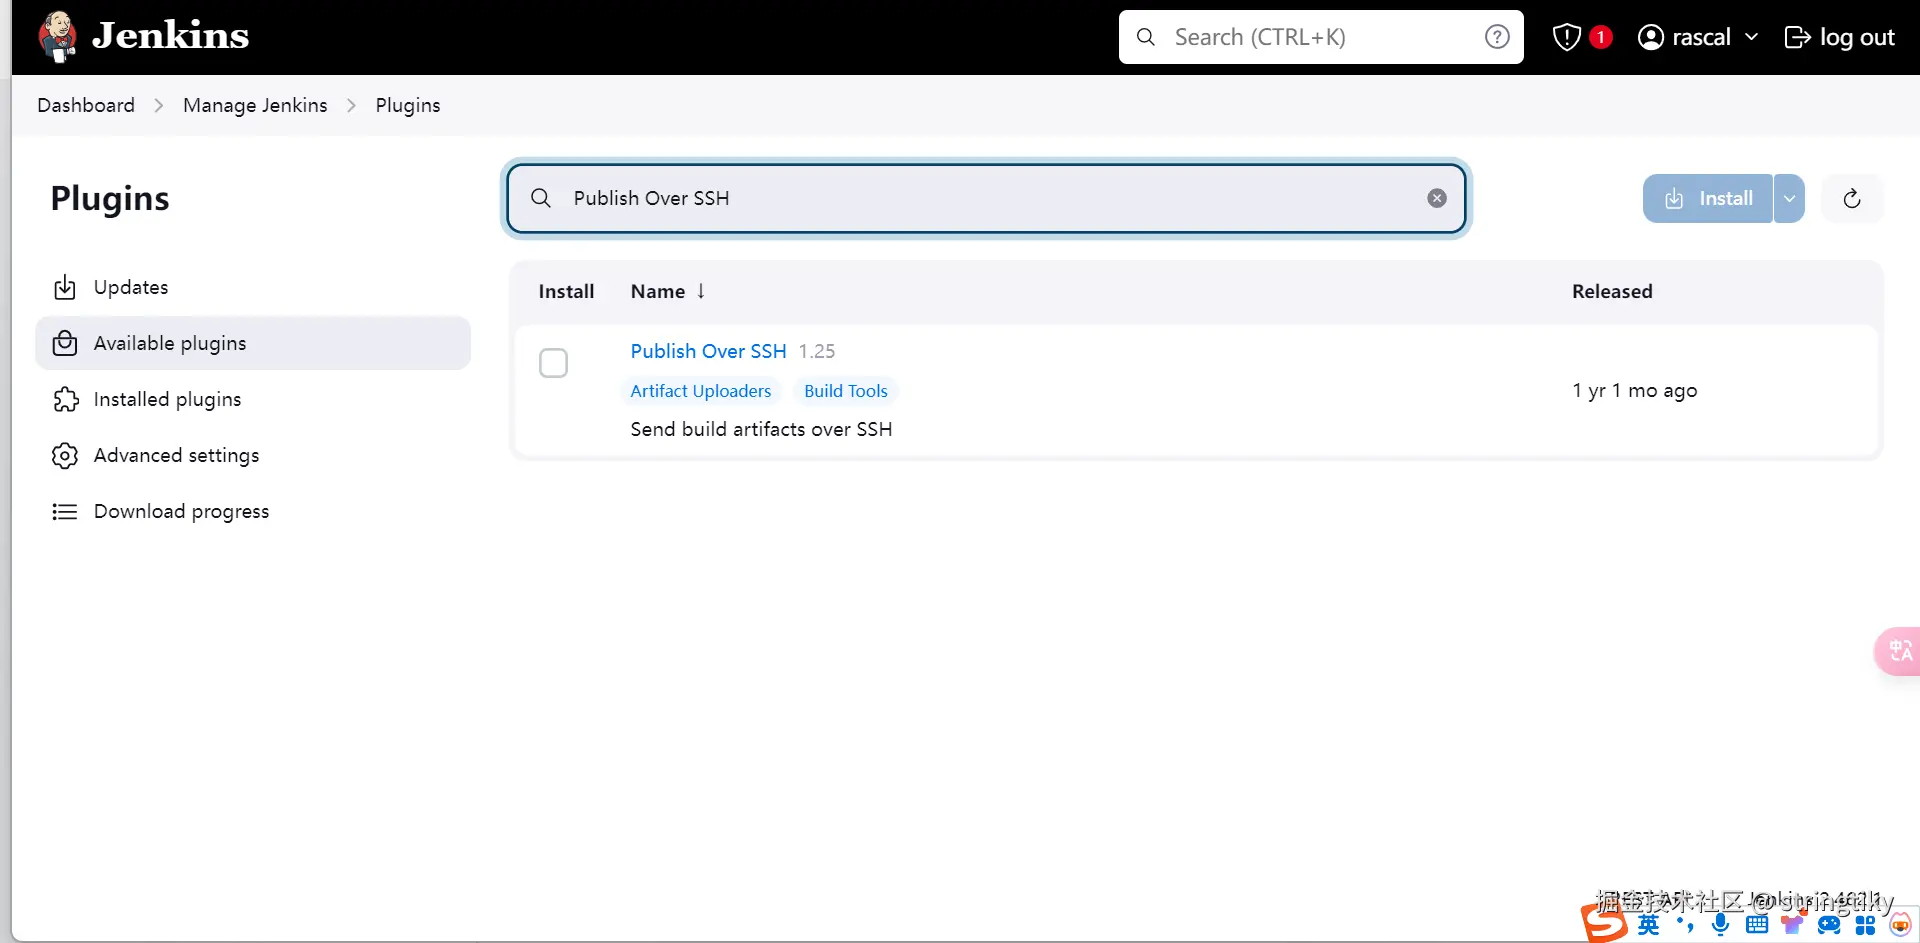Click the log out link
The height and width of the screenshot is (943, 1920).
point(1840,37)
